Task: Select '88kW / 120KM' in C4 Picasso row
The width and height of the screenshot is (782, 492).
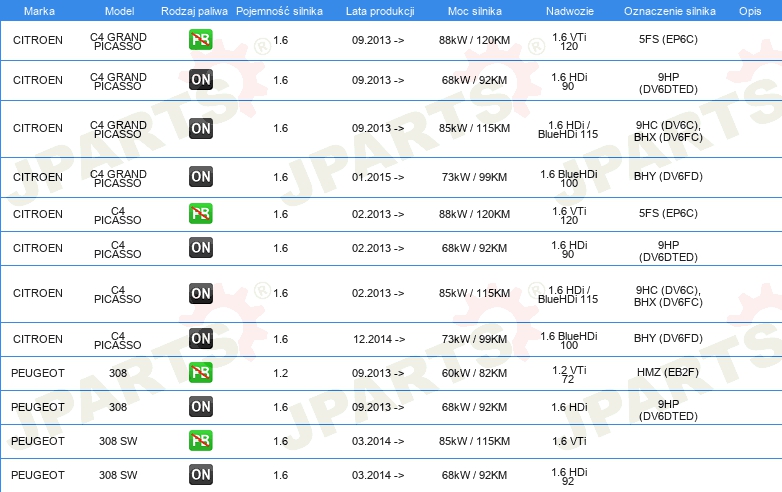Action: [x=474, y=214]
